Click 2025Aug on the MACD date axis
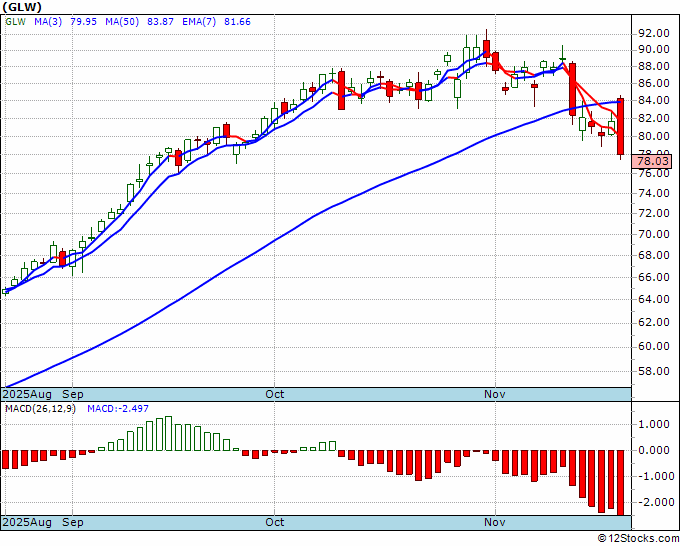Viewport: 680px width, 546px height. tap(27, 522)
